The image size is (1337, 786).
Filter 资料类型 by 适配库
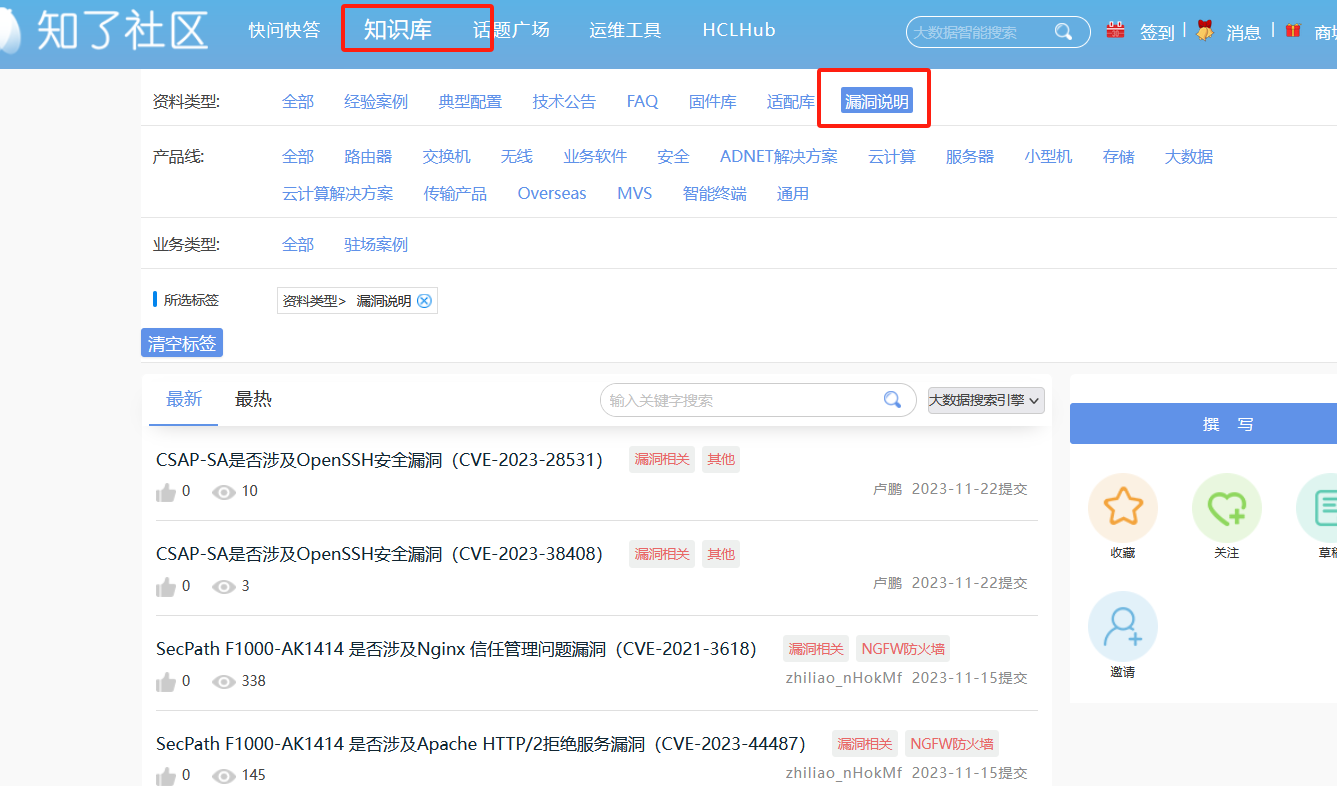[x=791, y=101]
